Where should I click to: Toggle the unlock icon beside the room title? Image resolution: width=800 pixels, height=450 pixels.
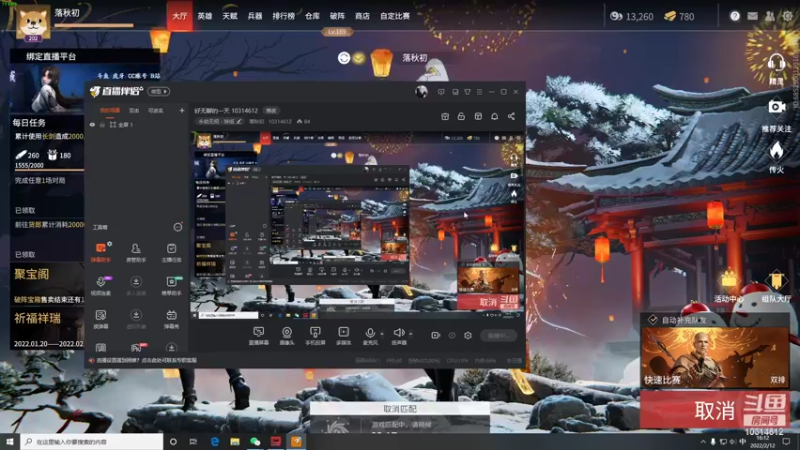pos(461,116)
